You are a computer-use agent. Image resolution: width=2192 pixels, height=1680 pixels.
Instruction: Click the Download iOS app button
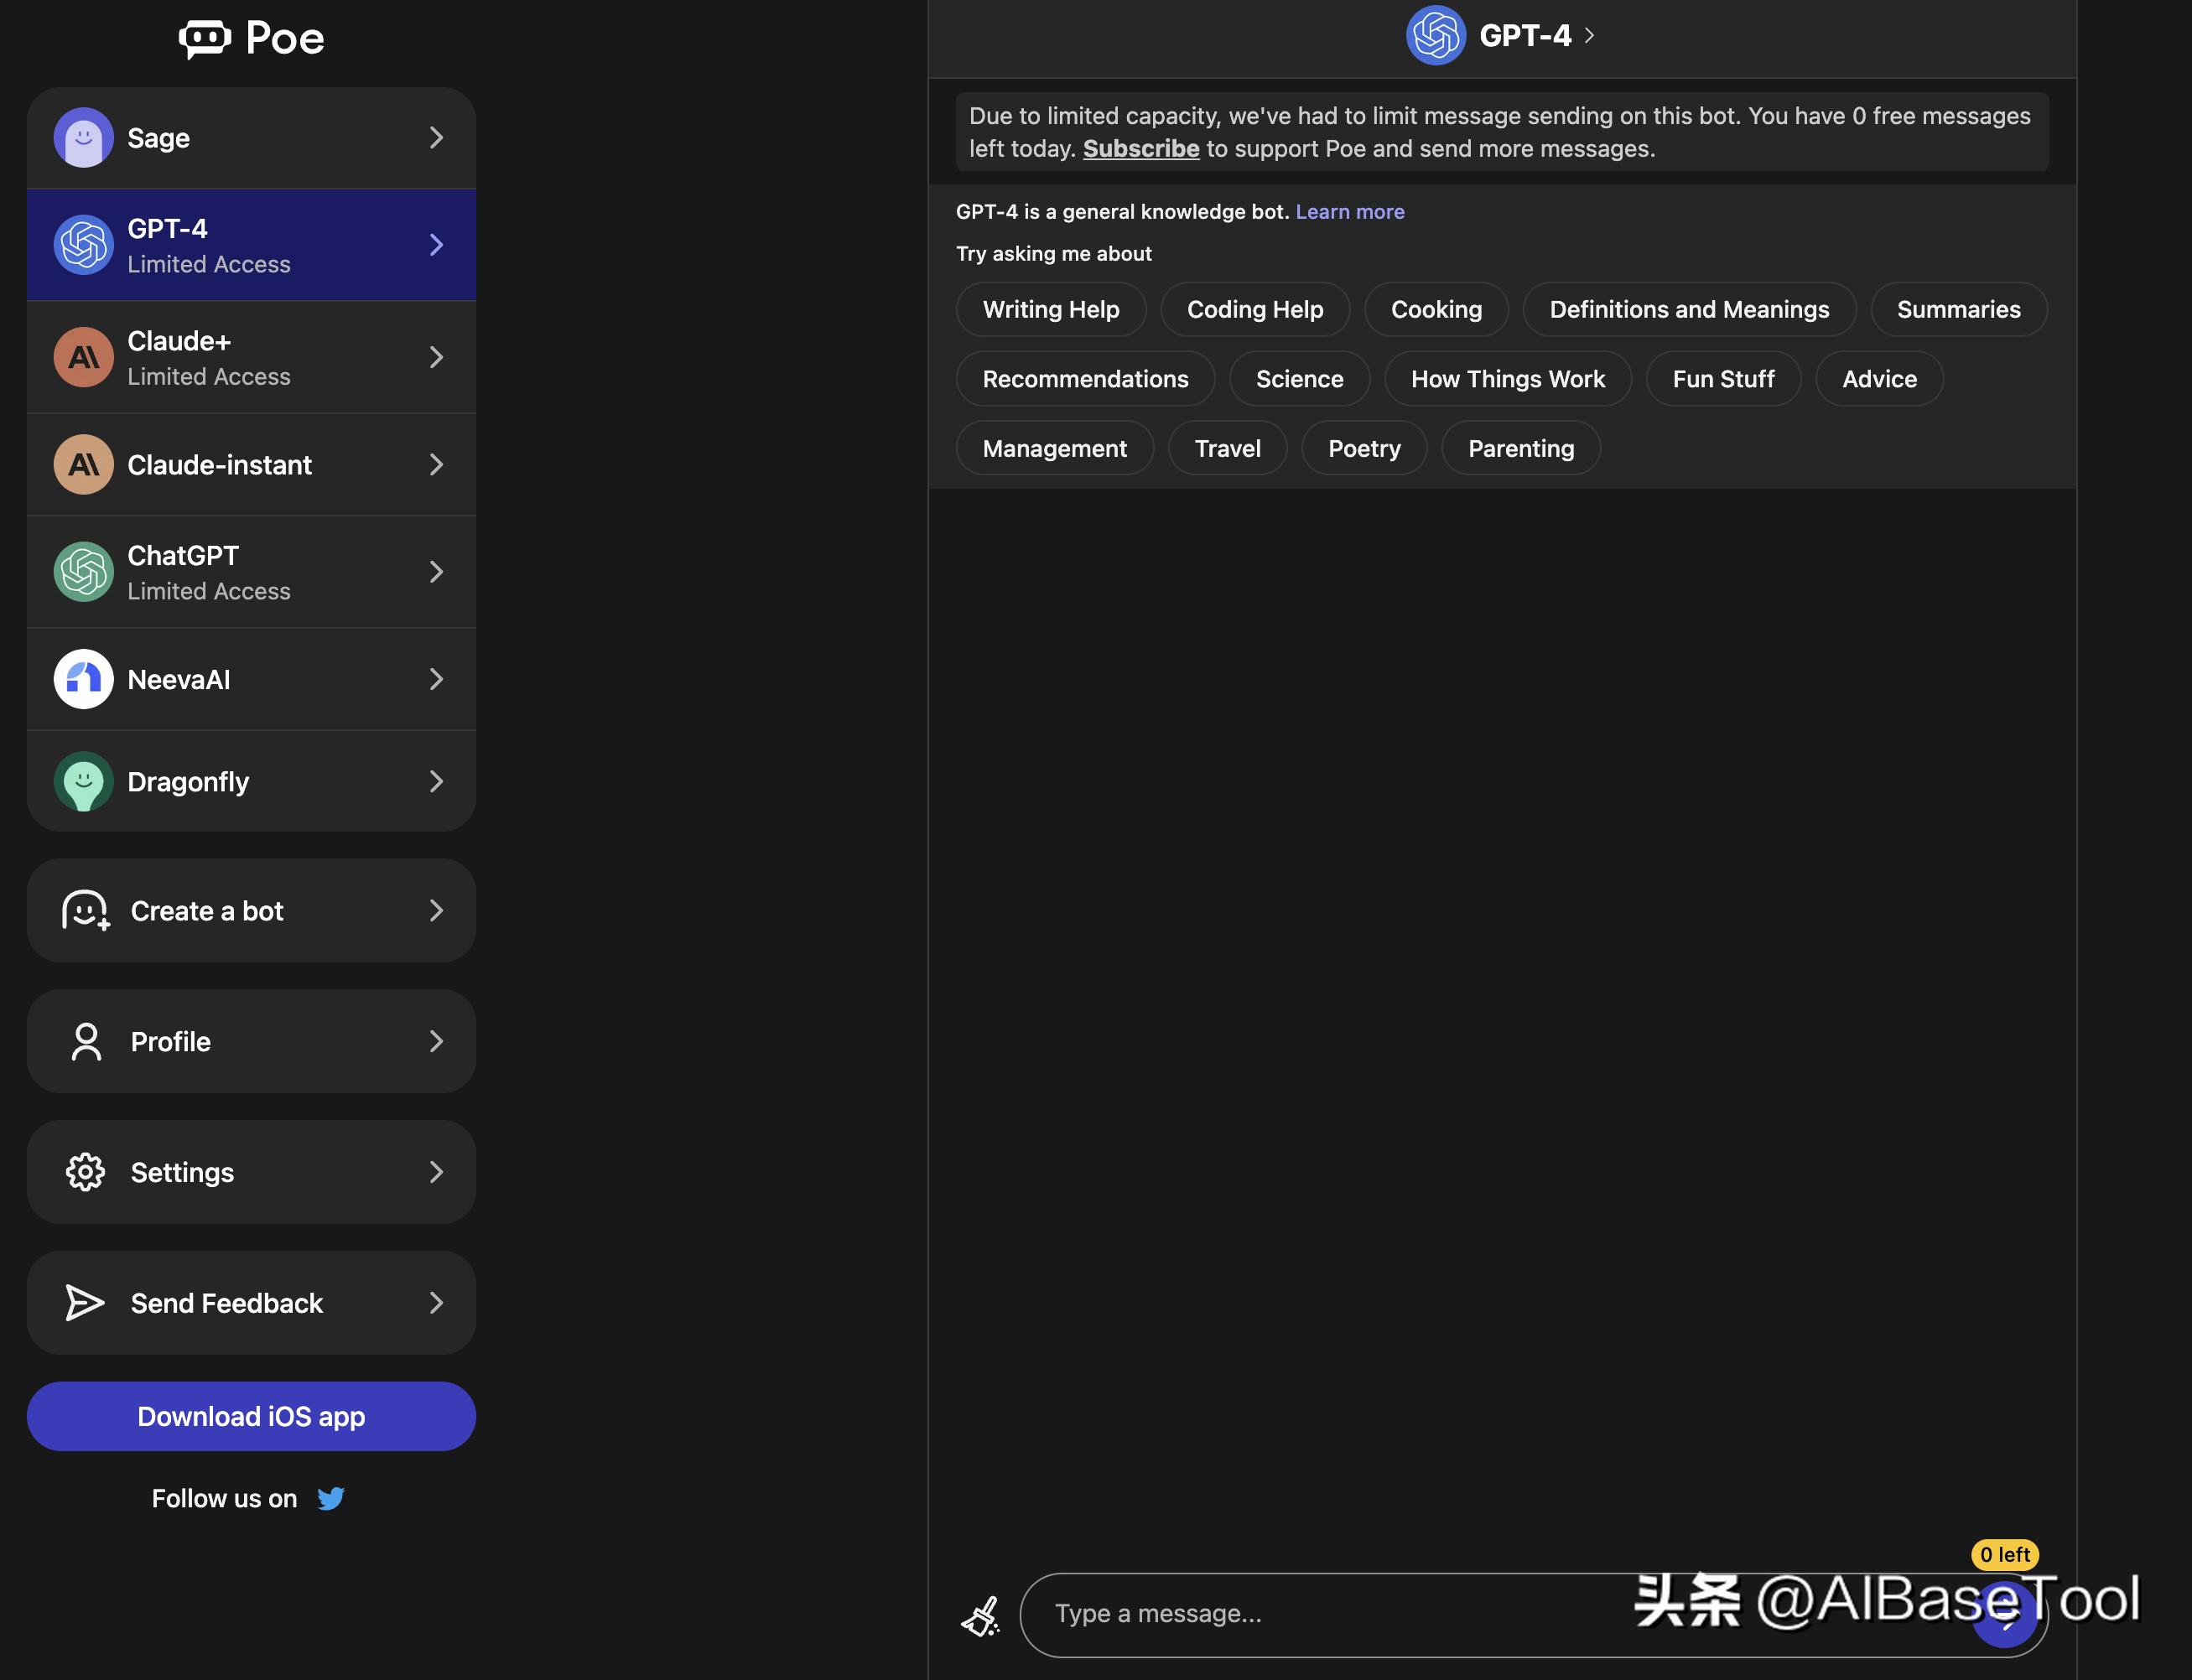tap(251, 1416)
